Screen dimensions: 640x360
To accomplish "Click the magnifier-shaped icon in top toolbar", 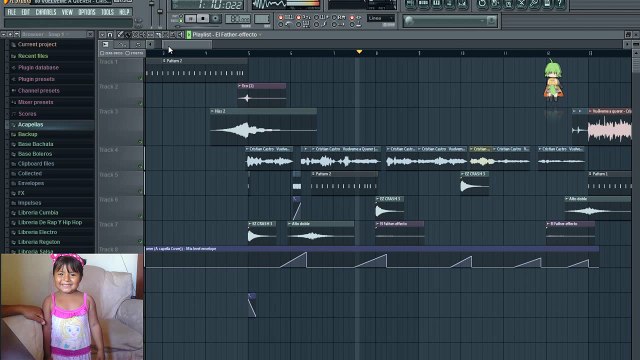I will pos(535,4).
